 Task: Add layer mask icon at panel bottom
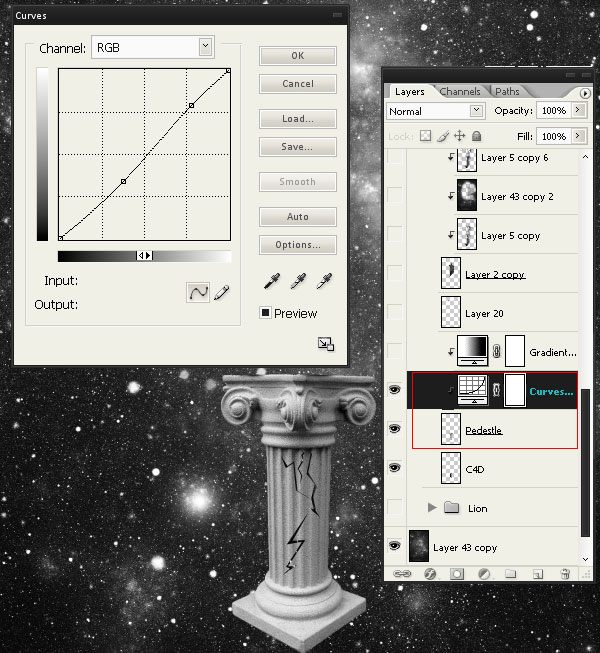(457, 574)
